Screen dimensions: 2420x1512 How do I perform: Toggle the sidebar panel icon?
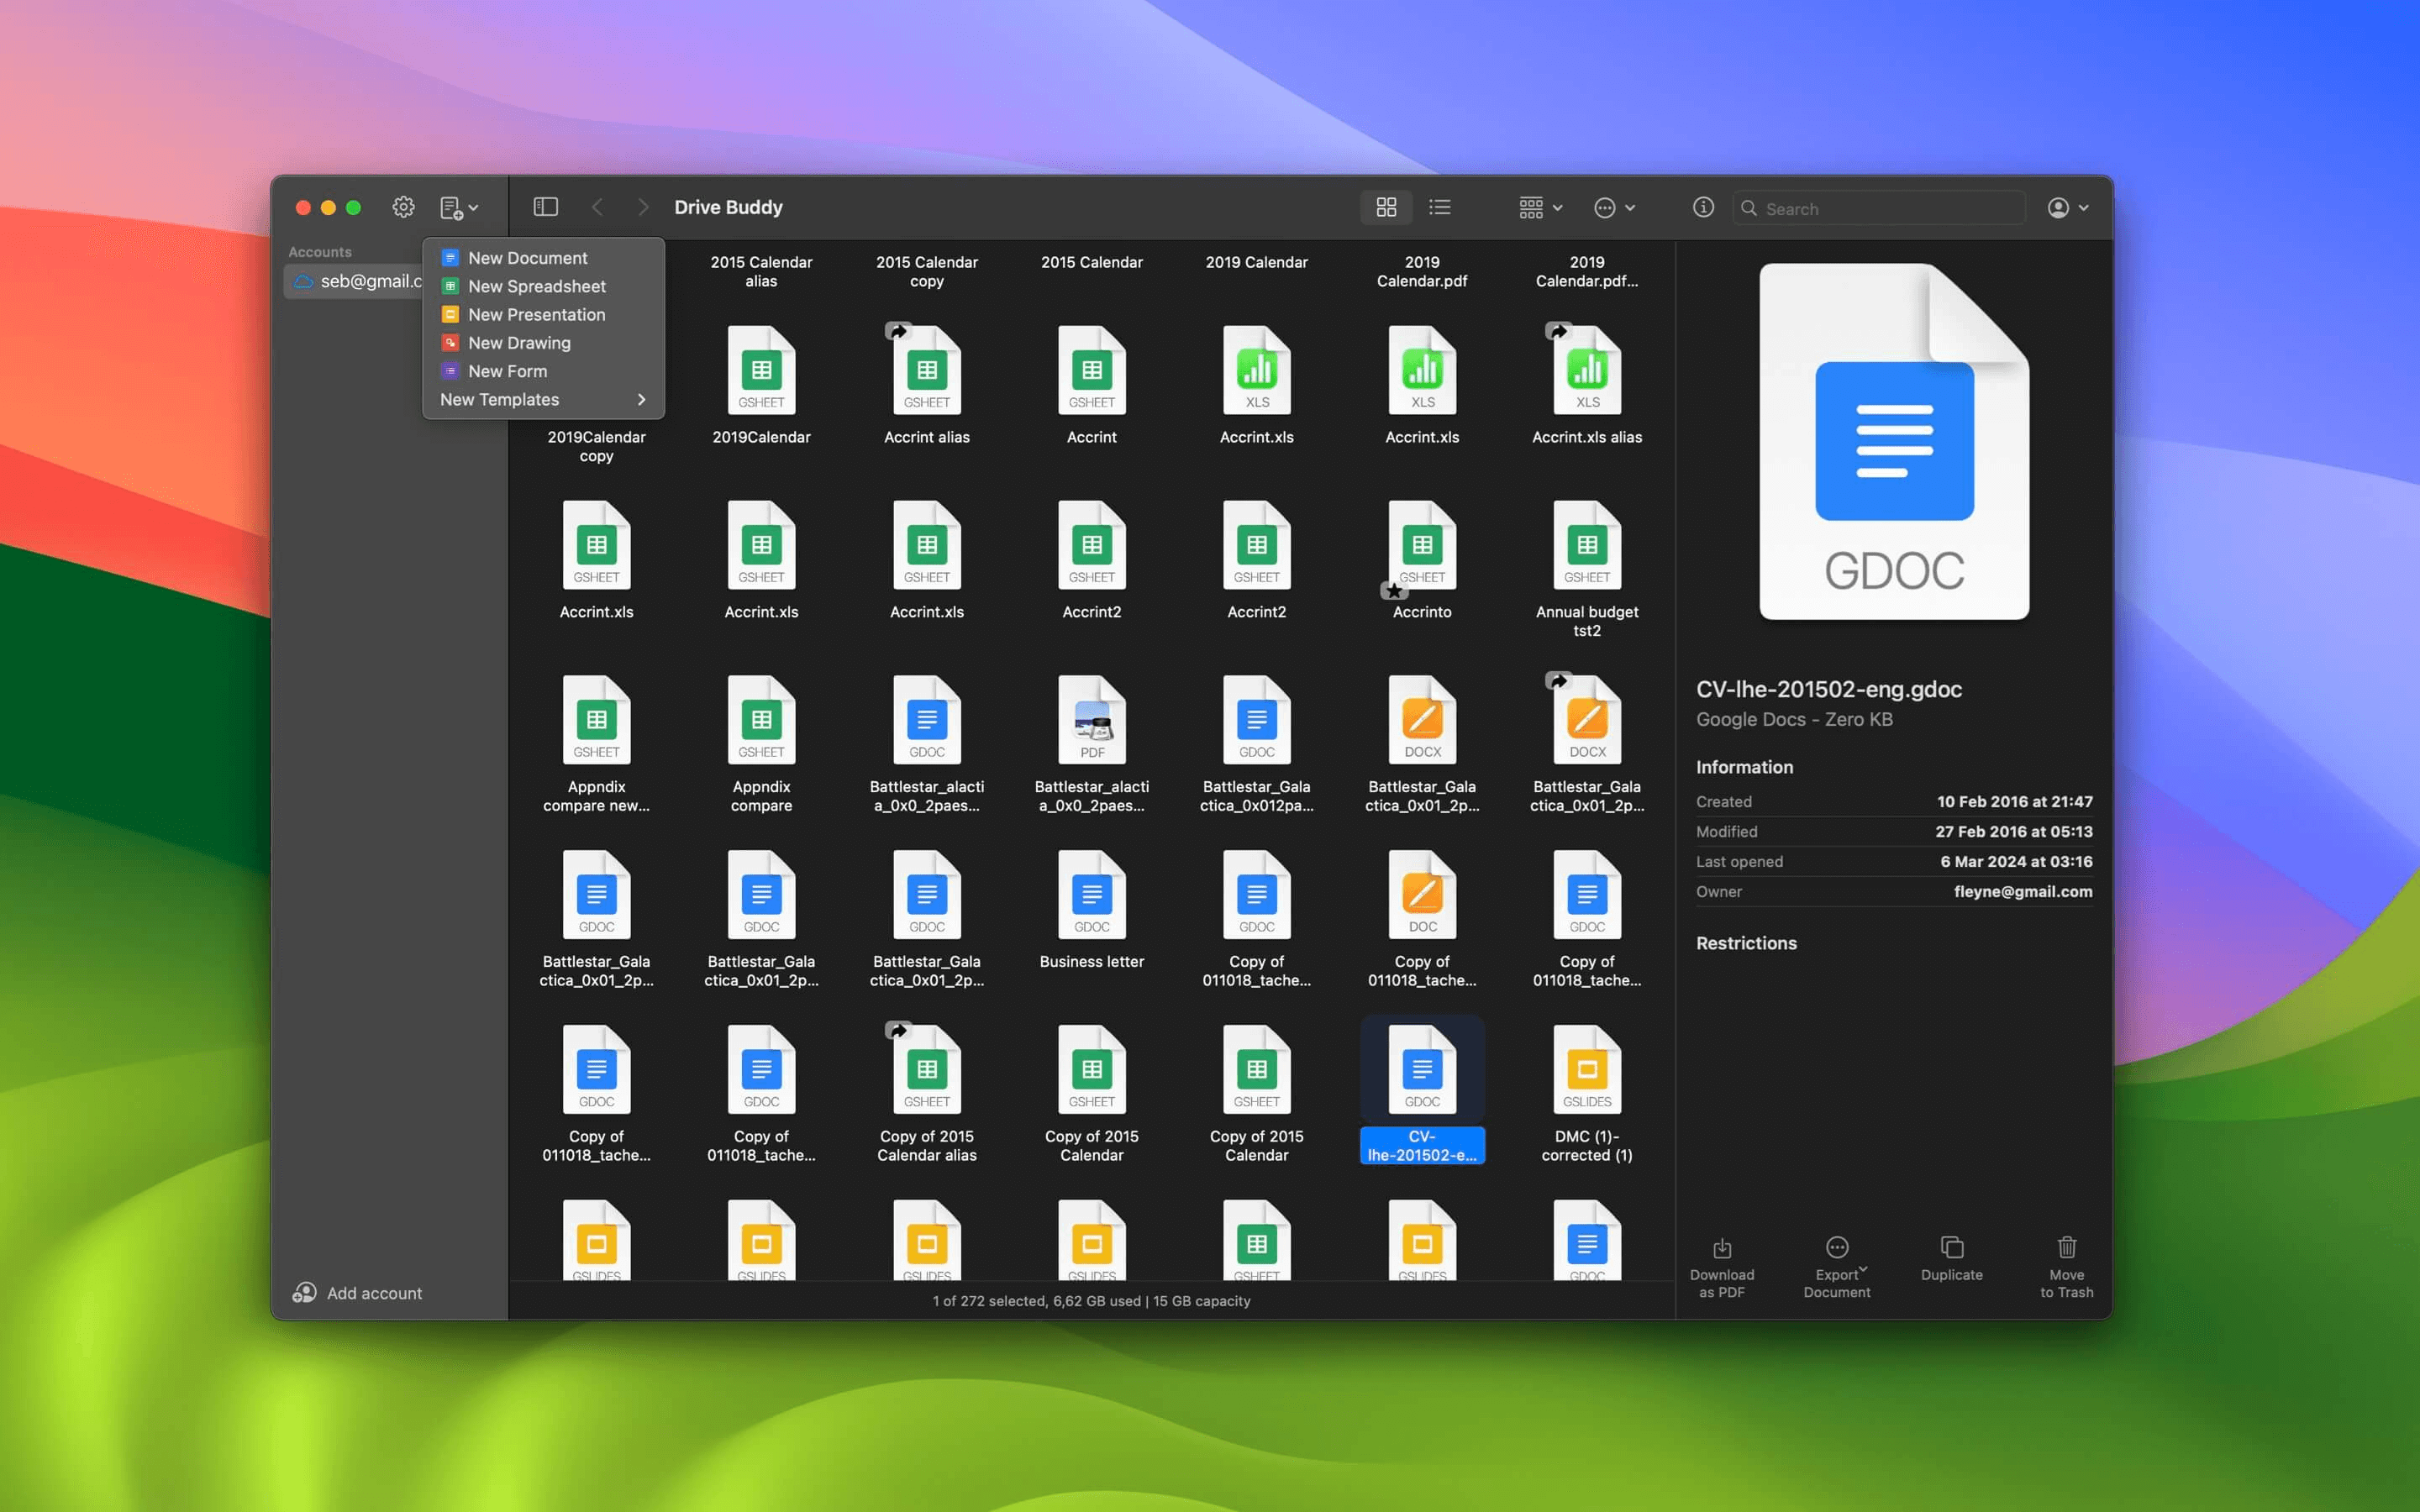[545, 207]
